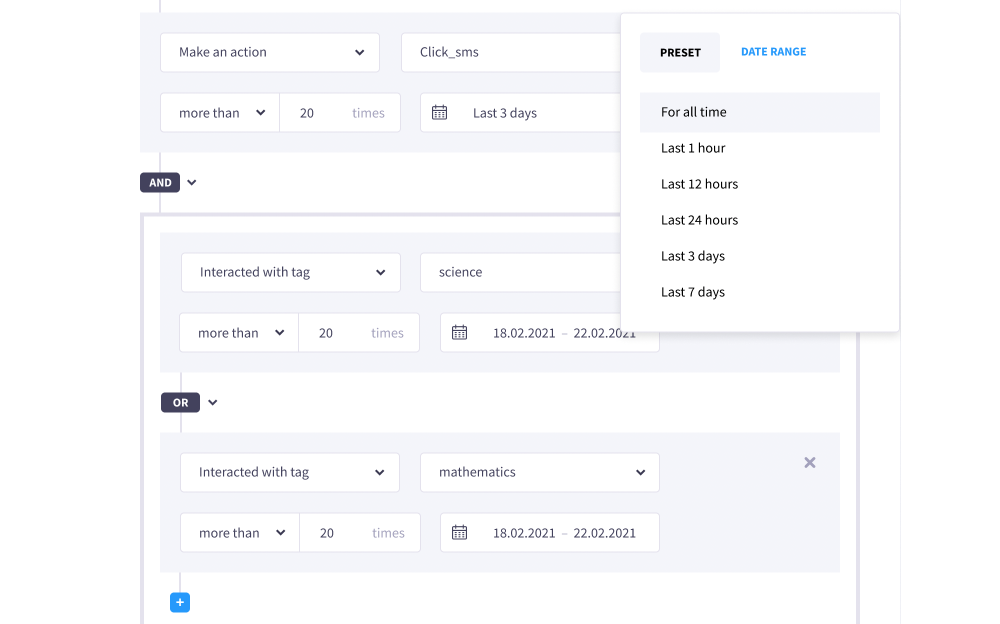Add a new condition with the blue plus button
The width and height of the screenshot is (1000, 624).
tap(180, 602)
